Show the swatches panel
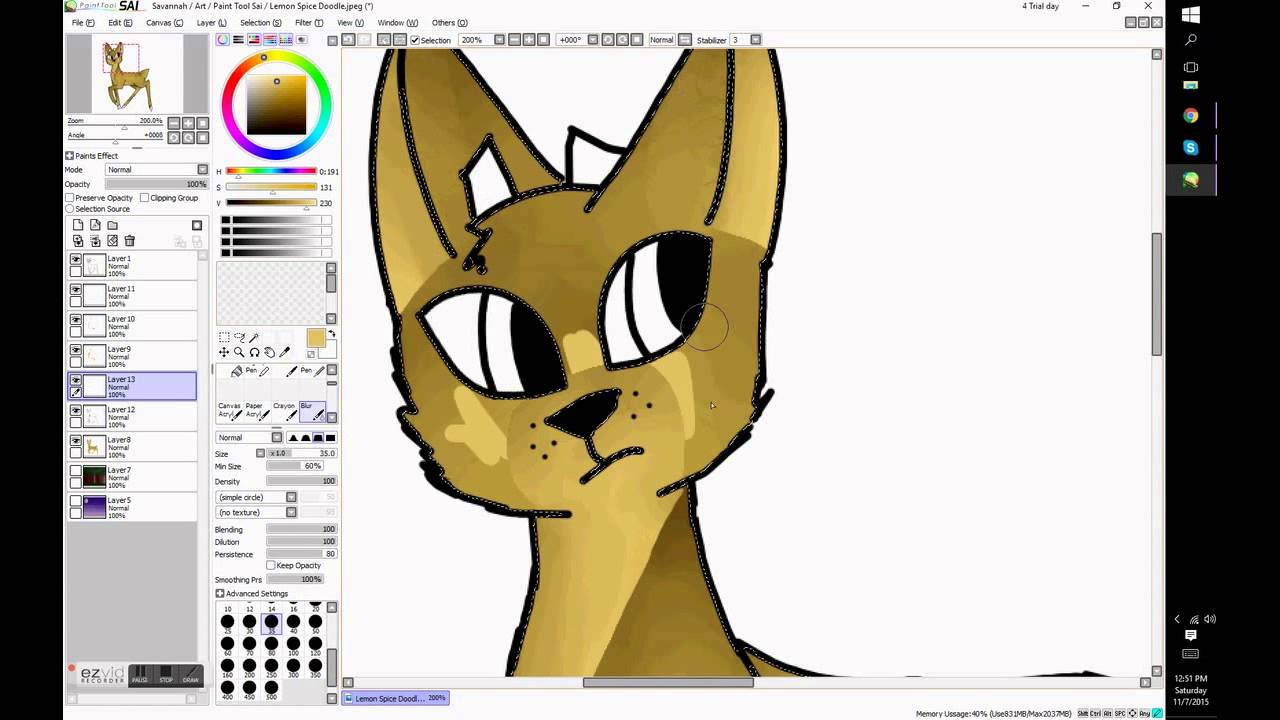 coord(286,40)
